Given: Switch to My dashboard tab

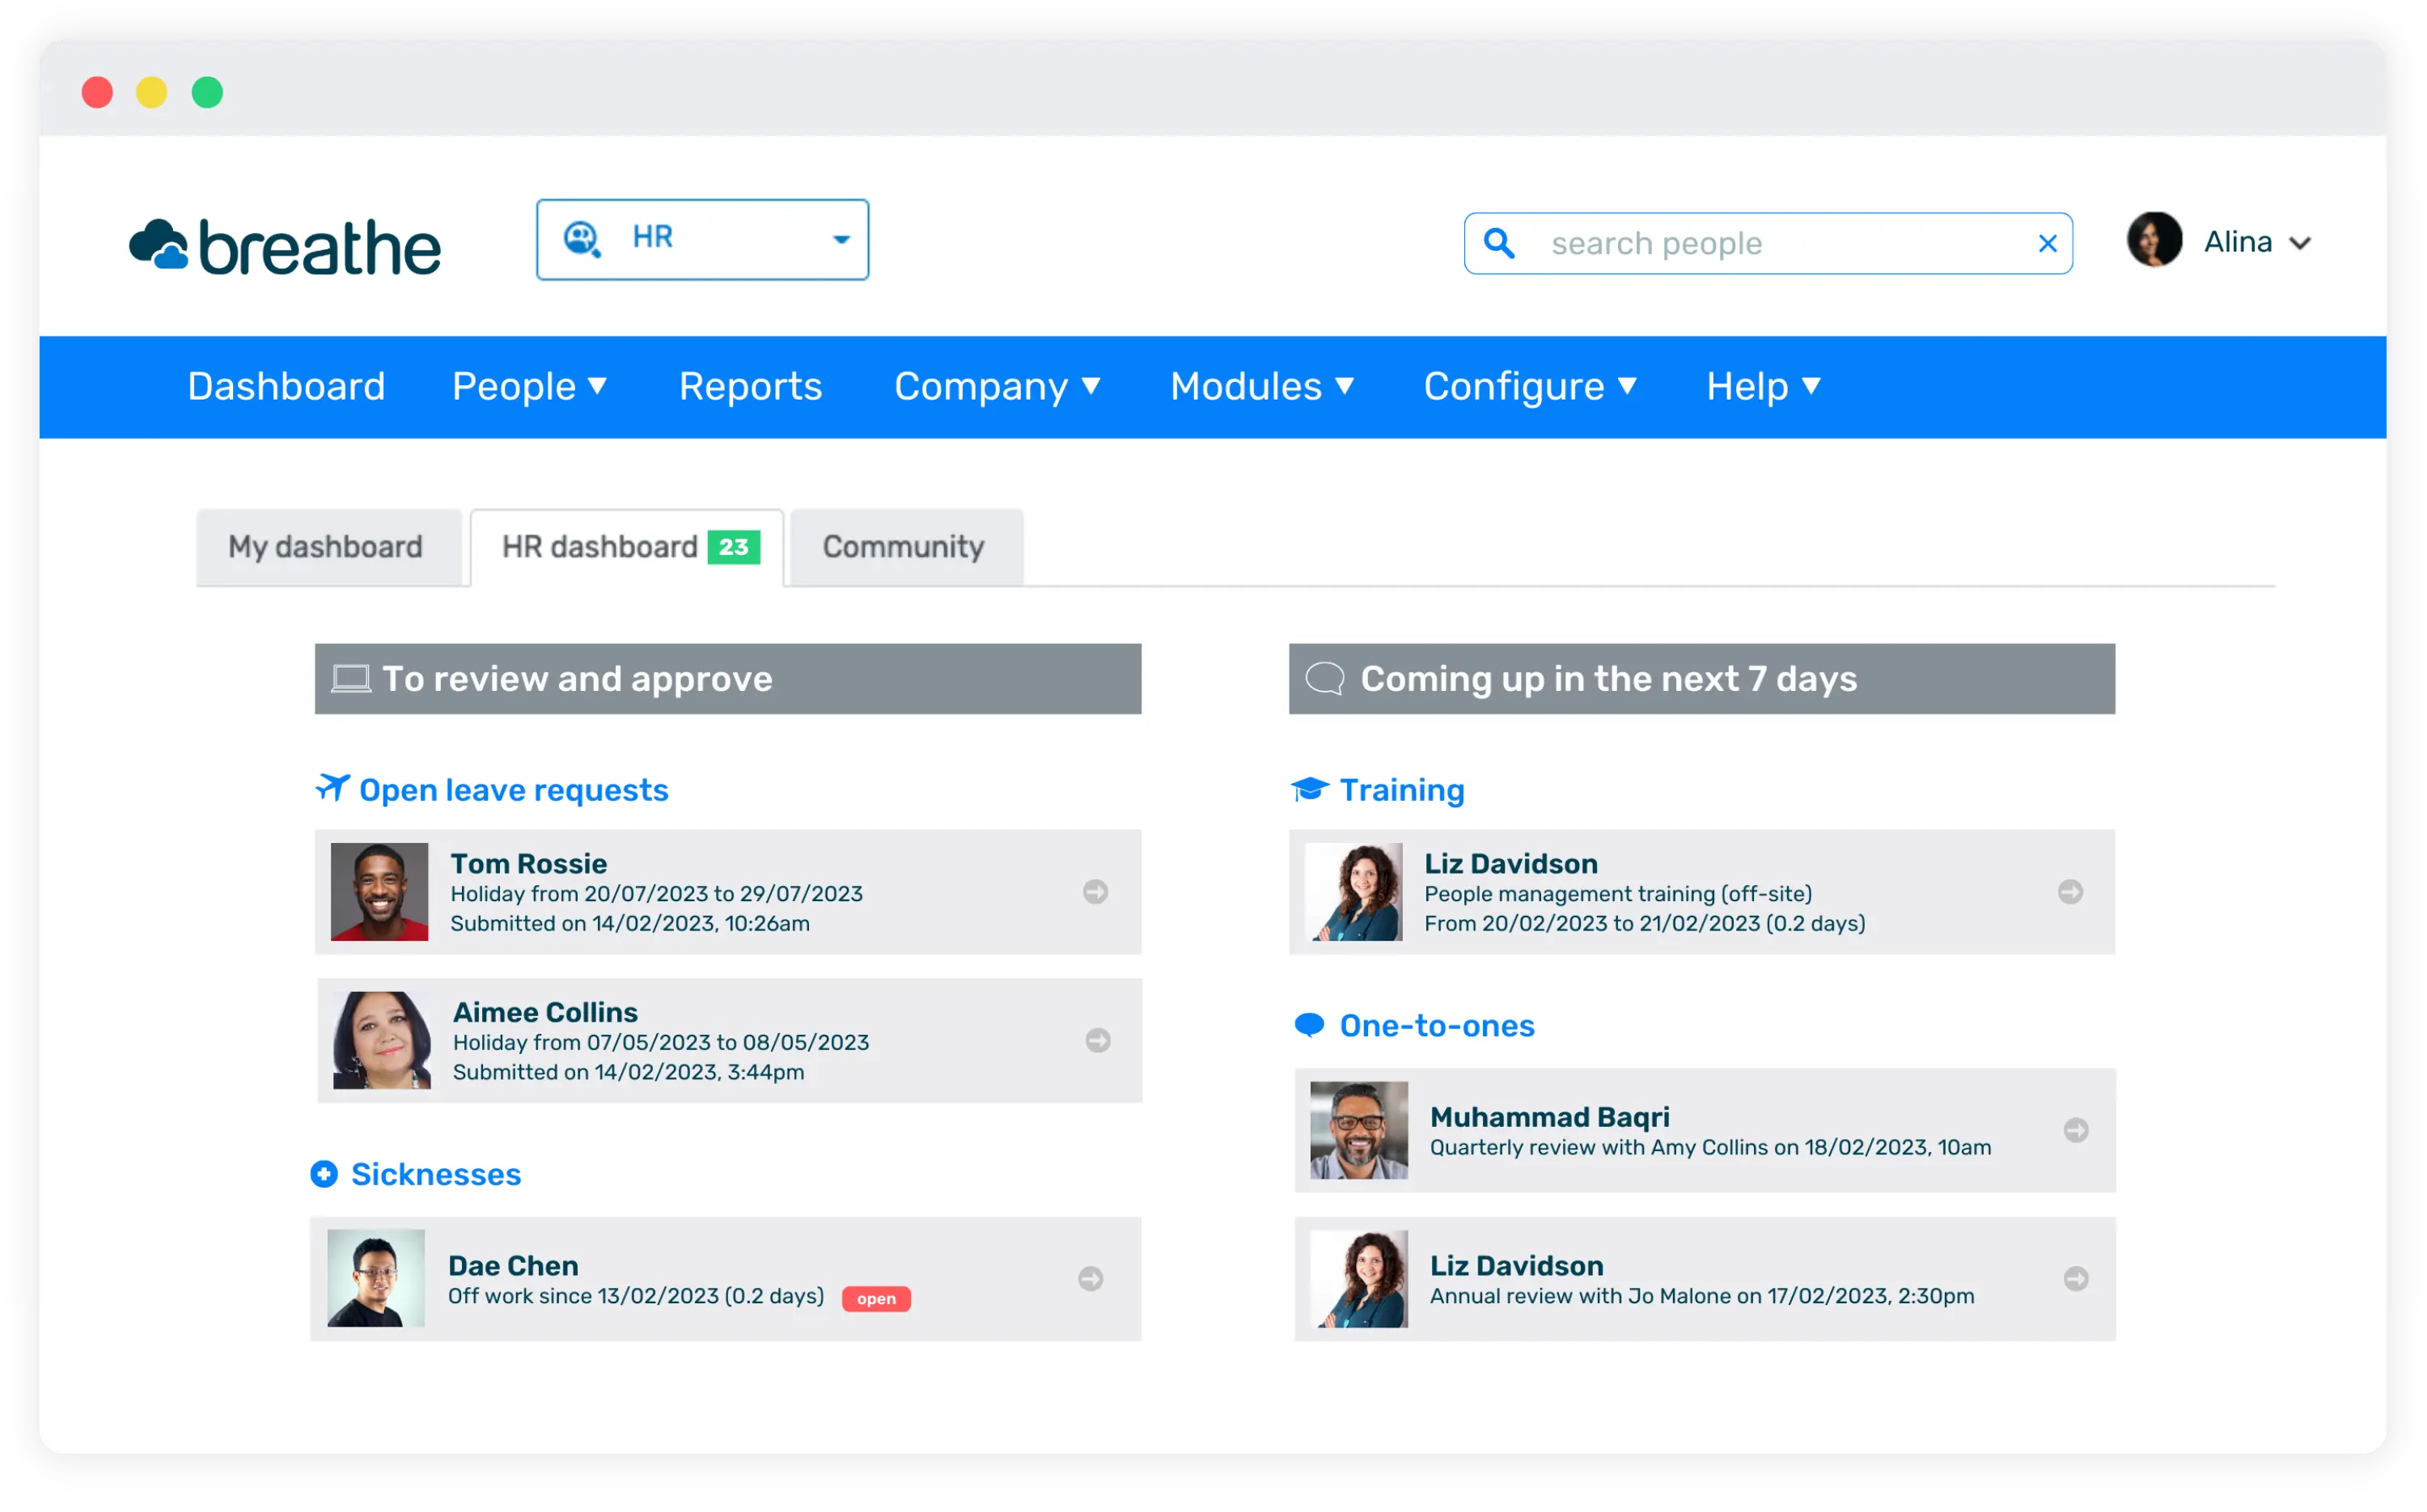Looking at the screenshot, I should 325,546.
